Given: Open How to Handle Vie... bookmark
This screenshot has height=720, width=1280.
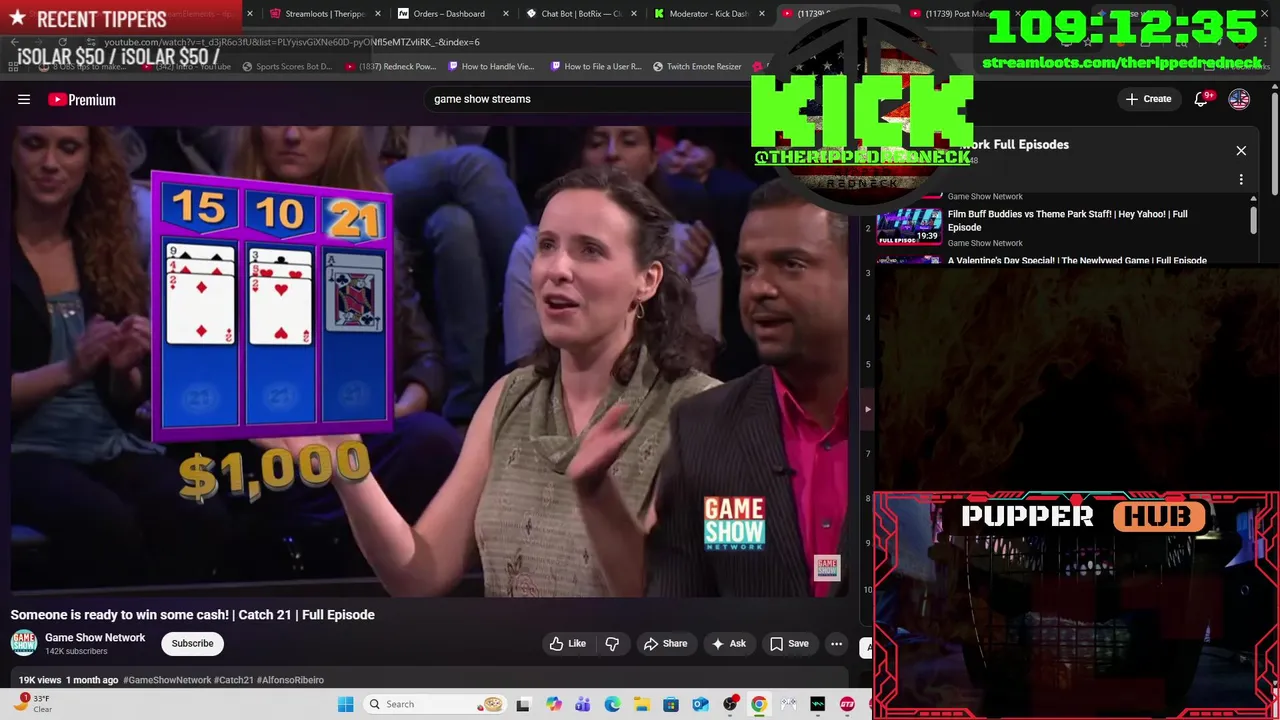Looking at the screenshot, I should coord(491,66).
